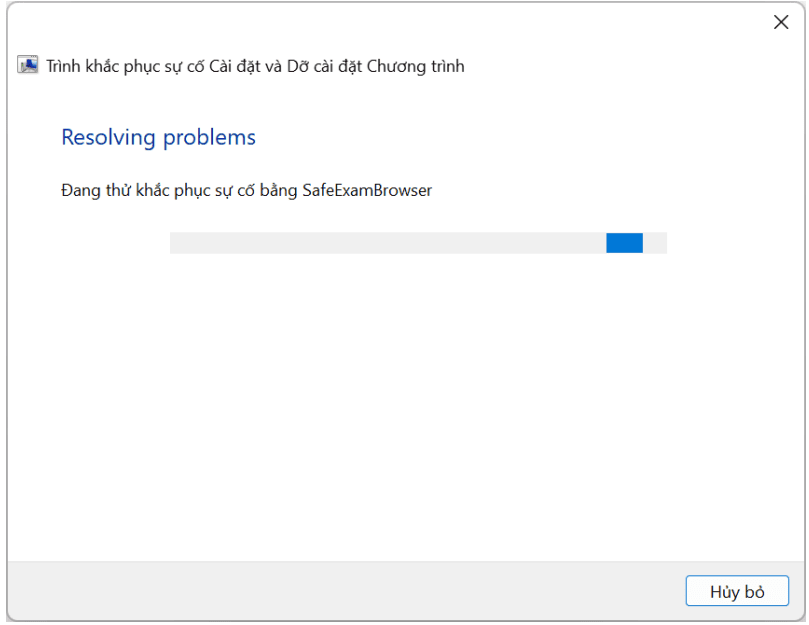Viewport: 809px width, 625px height.
Task: Click the word "problems" in the heading
Action: click(x=208, y=137)
